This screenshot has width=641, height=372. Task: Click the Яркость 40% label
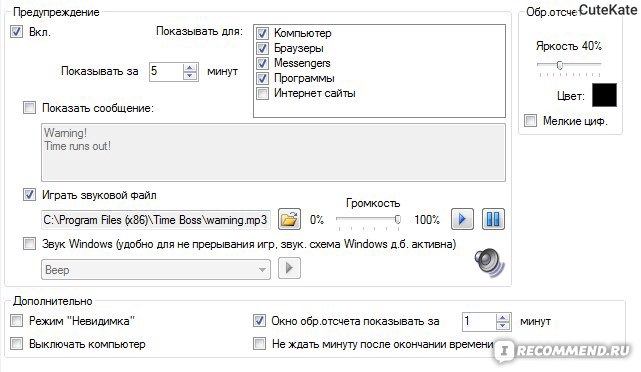(x=569, y=46)
